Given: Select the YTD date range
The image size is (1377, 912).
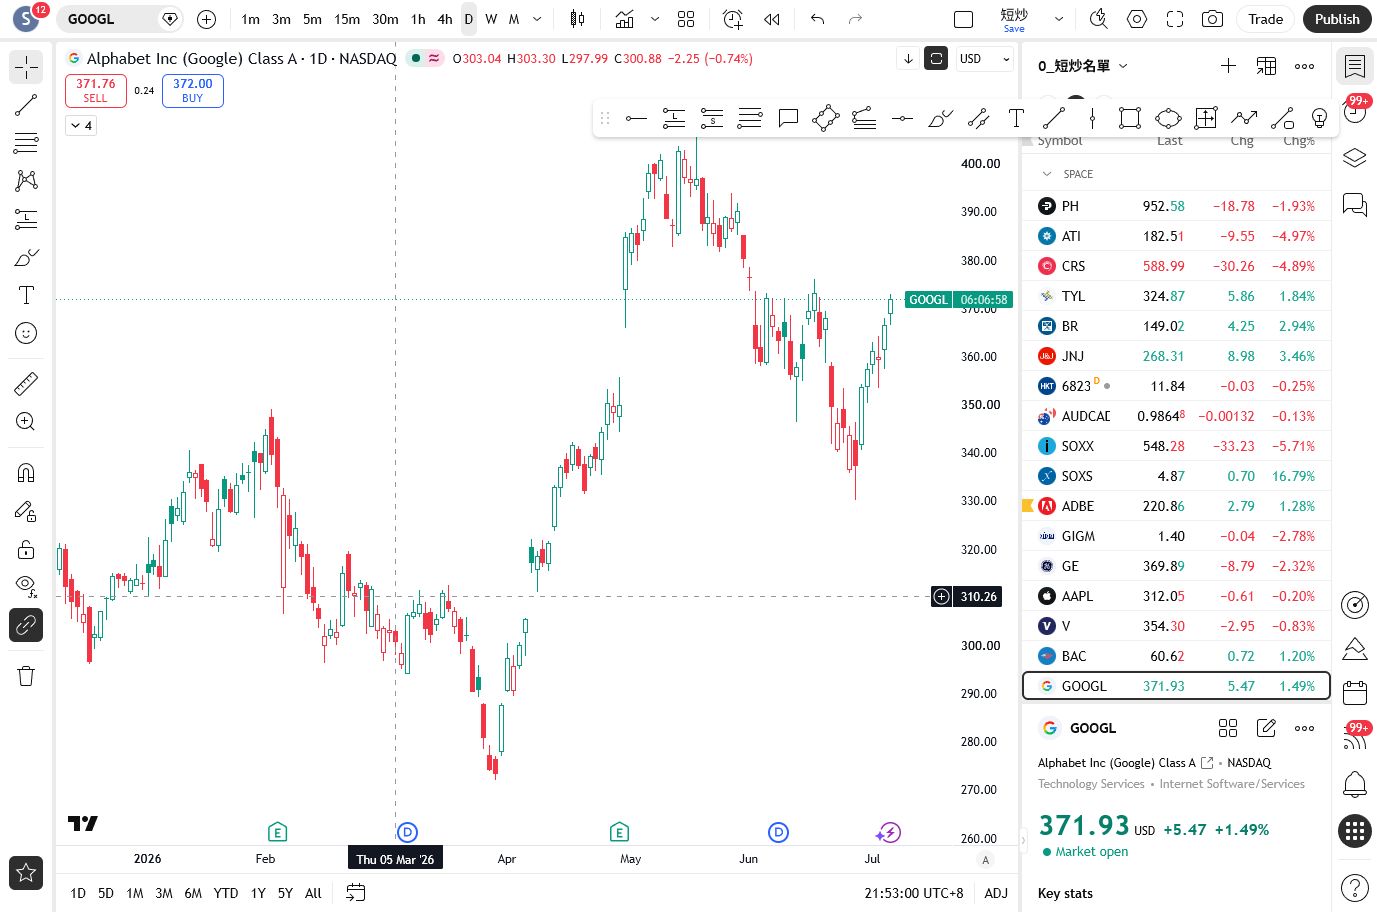Looking at the screenshot, I should (x=226, y=893).
